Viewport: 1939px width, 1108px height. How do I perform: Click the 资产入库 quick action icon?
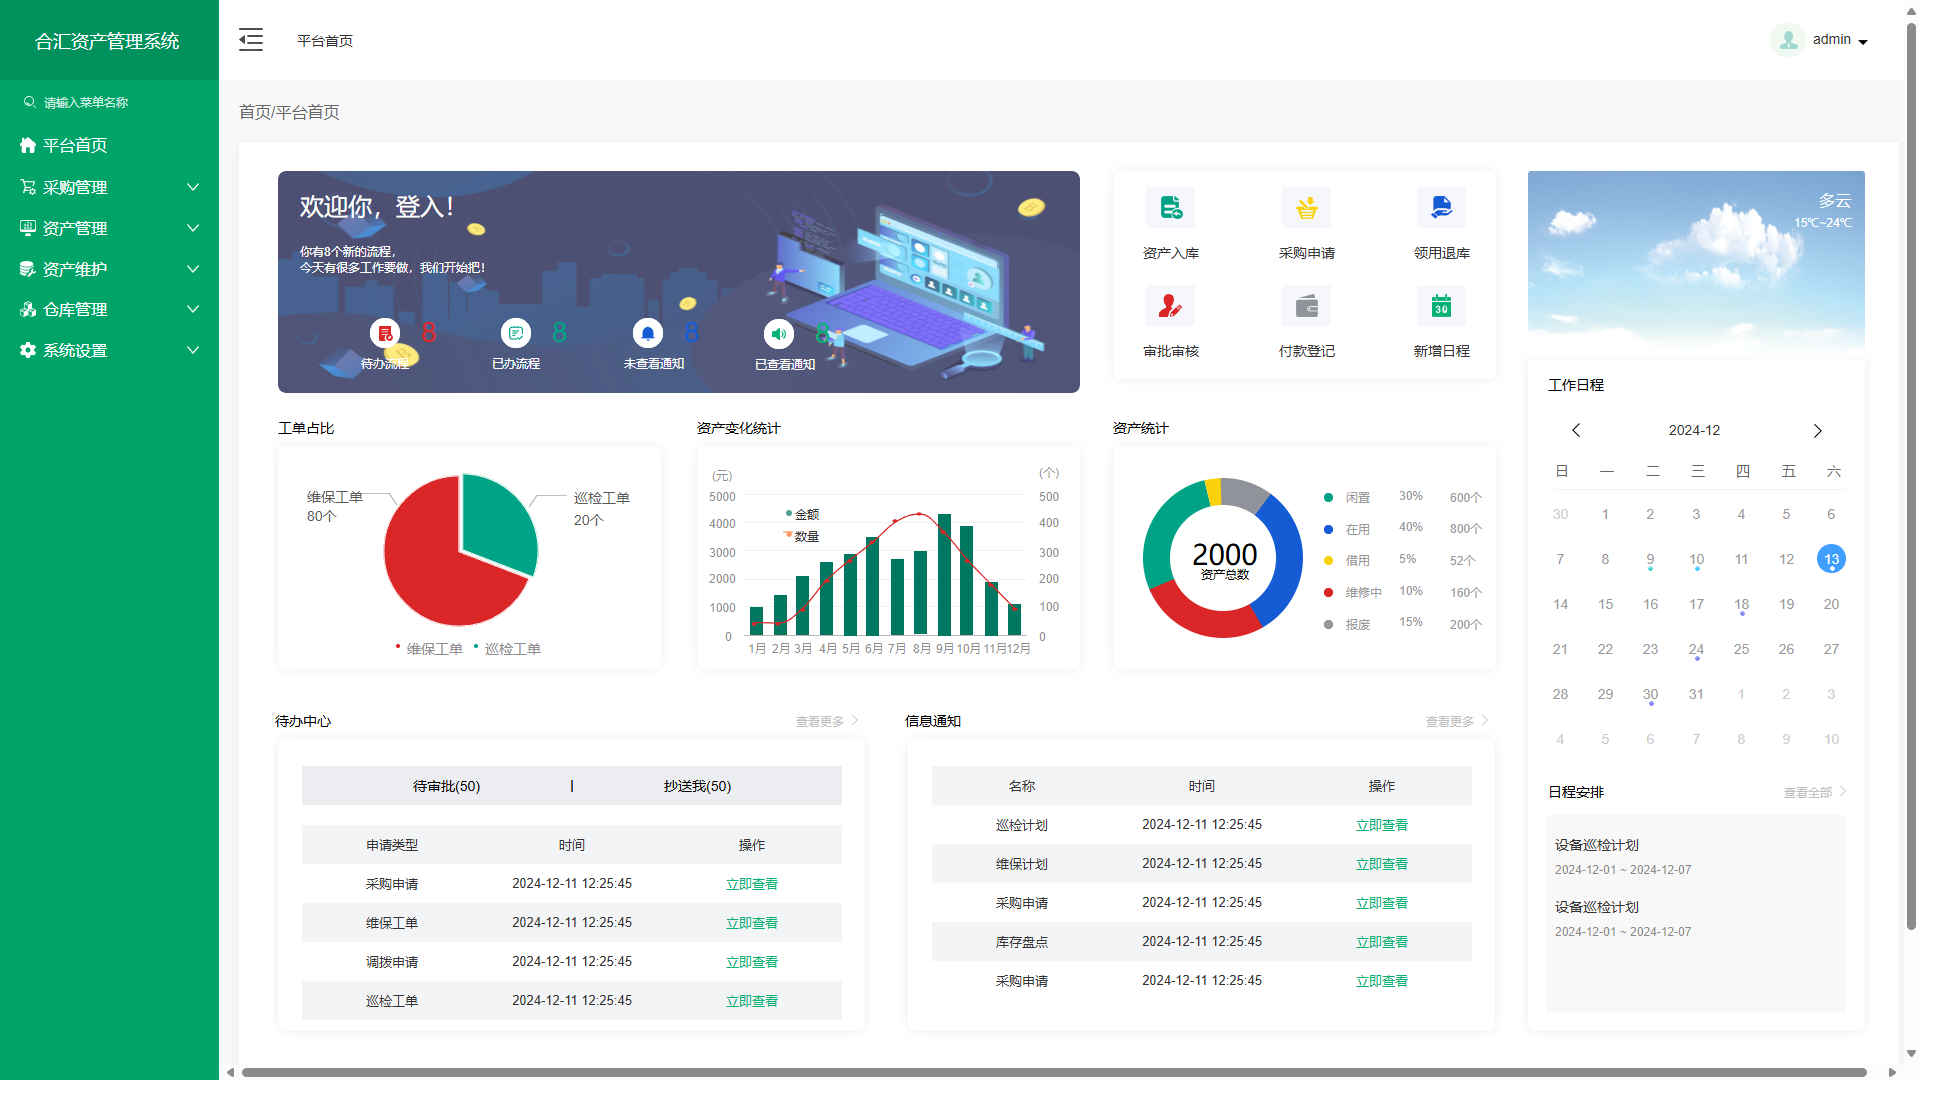[1170, 208]
